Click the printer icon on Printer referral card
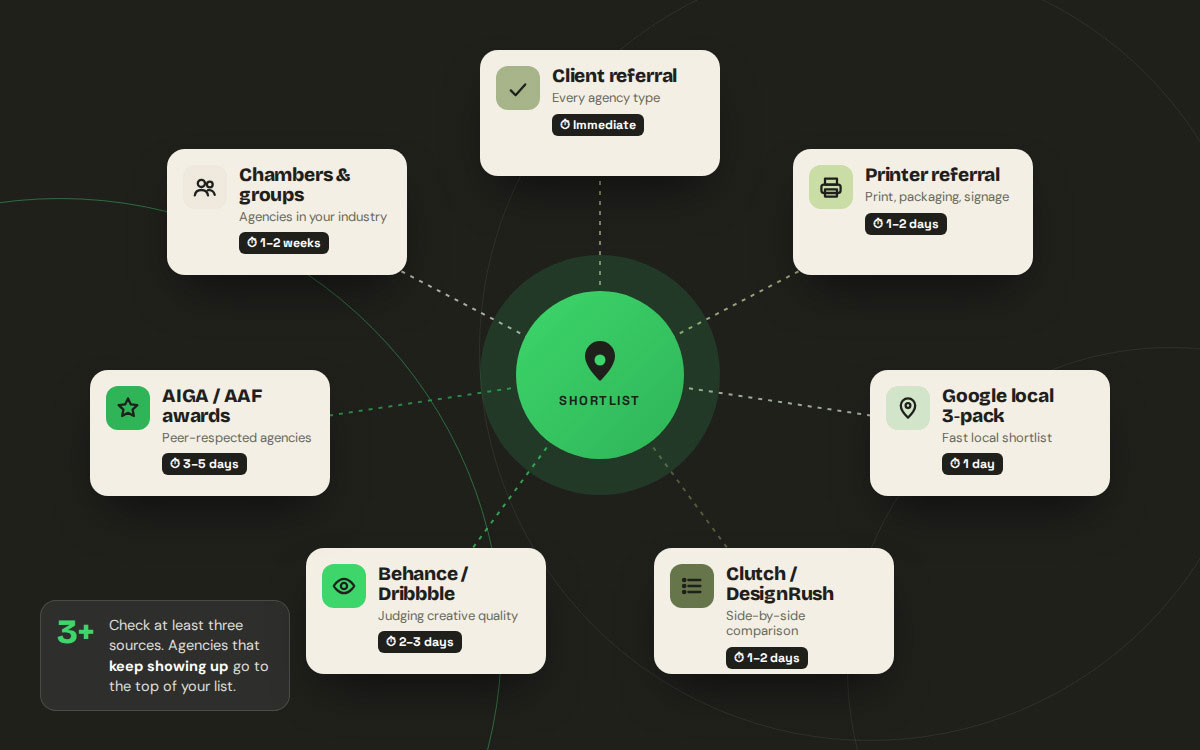Viewport: 1200px width, 750px height. 831,187
